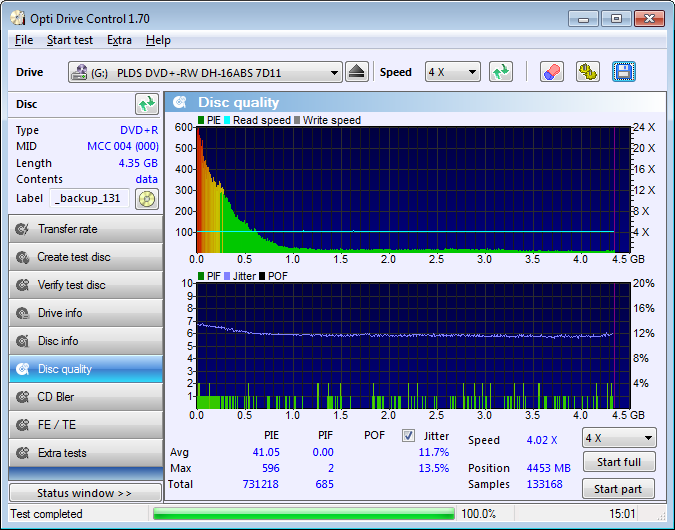Click the Length value 4.35 GB
The width and height of the screenshot is (675, 530).
[x=138, y=163]
